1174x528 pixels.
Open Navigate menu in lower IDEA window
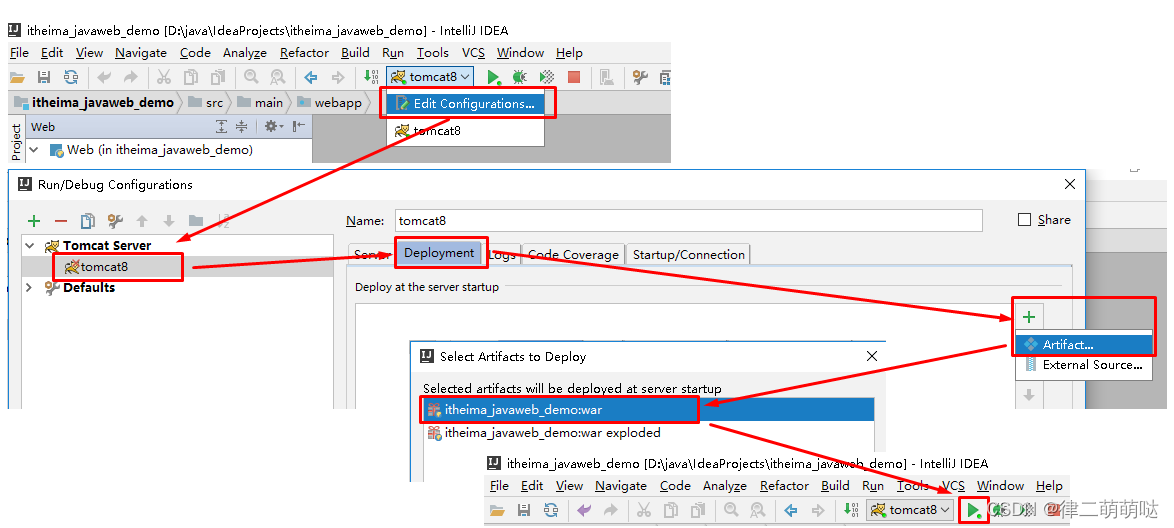[621, 485]
